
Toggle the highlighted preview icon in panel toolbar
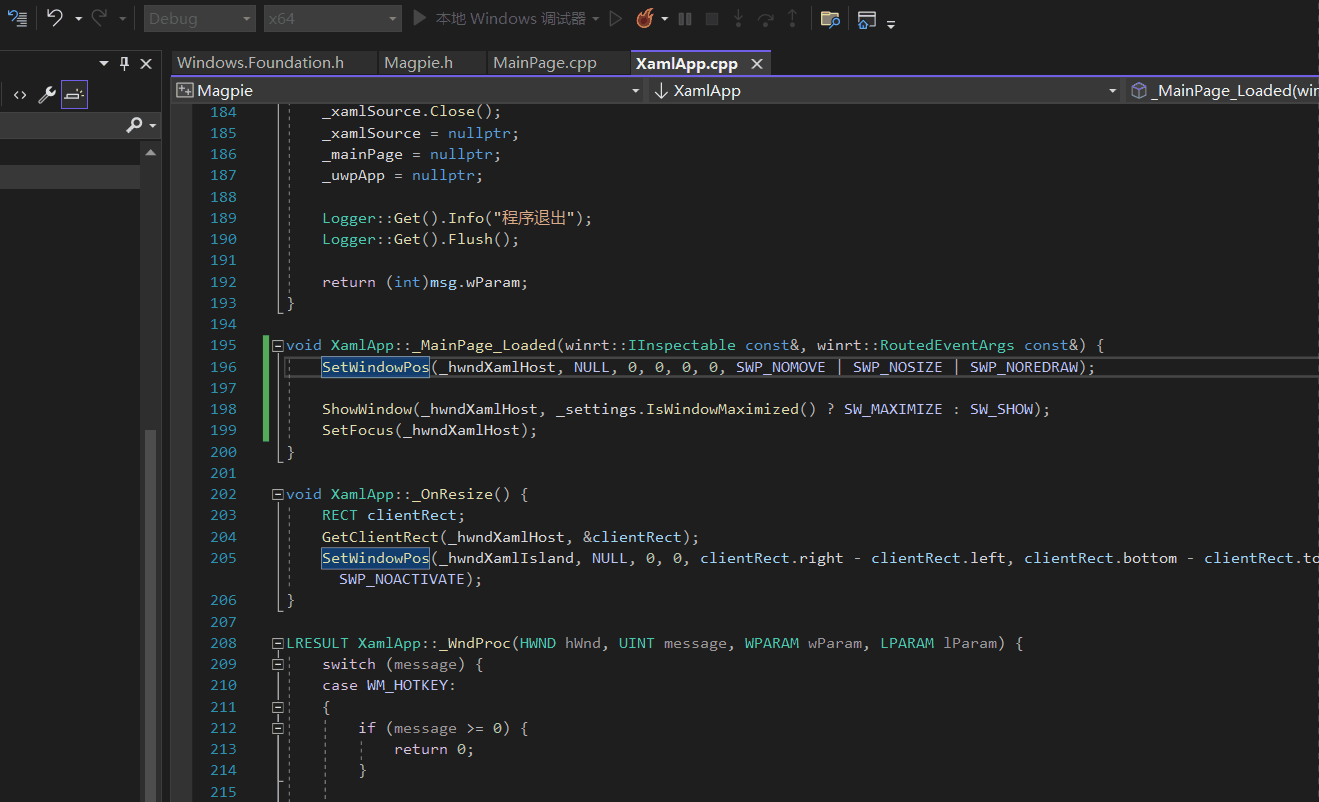pyautogui.click(x=74, y=95)
